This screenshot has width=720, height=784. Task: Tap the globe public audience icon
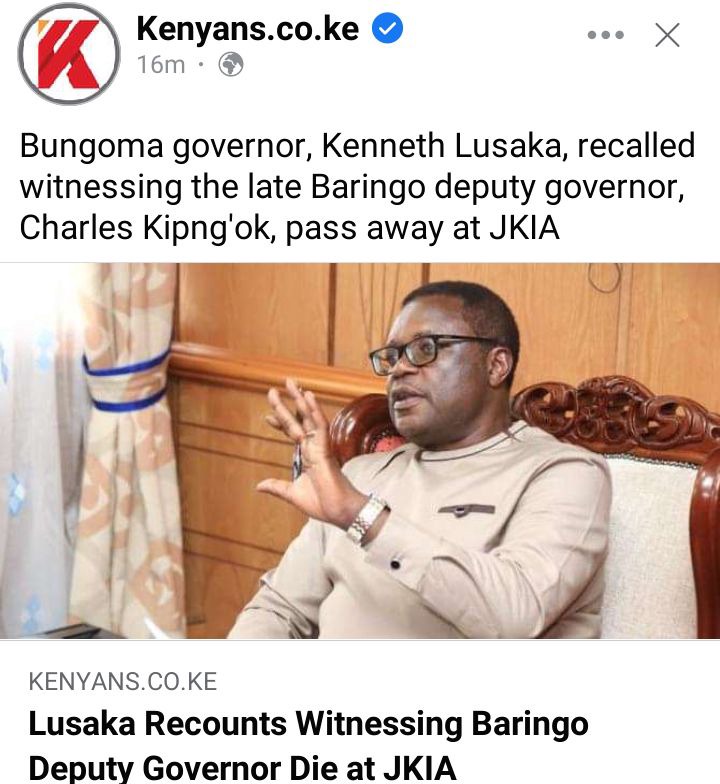click(x=231, y=64)
